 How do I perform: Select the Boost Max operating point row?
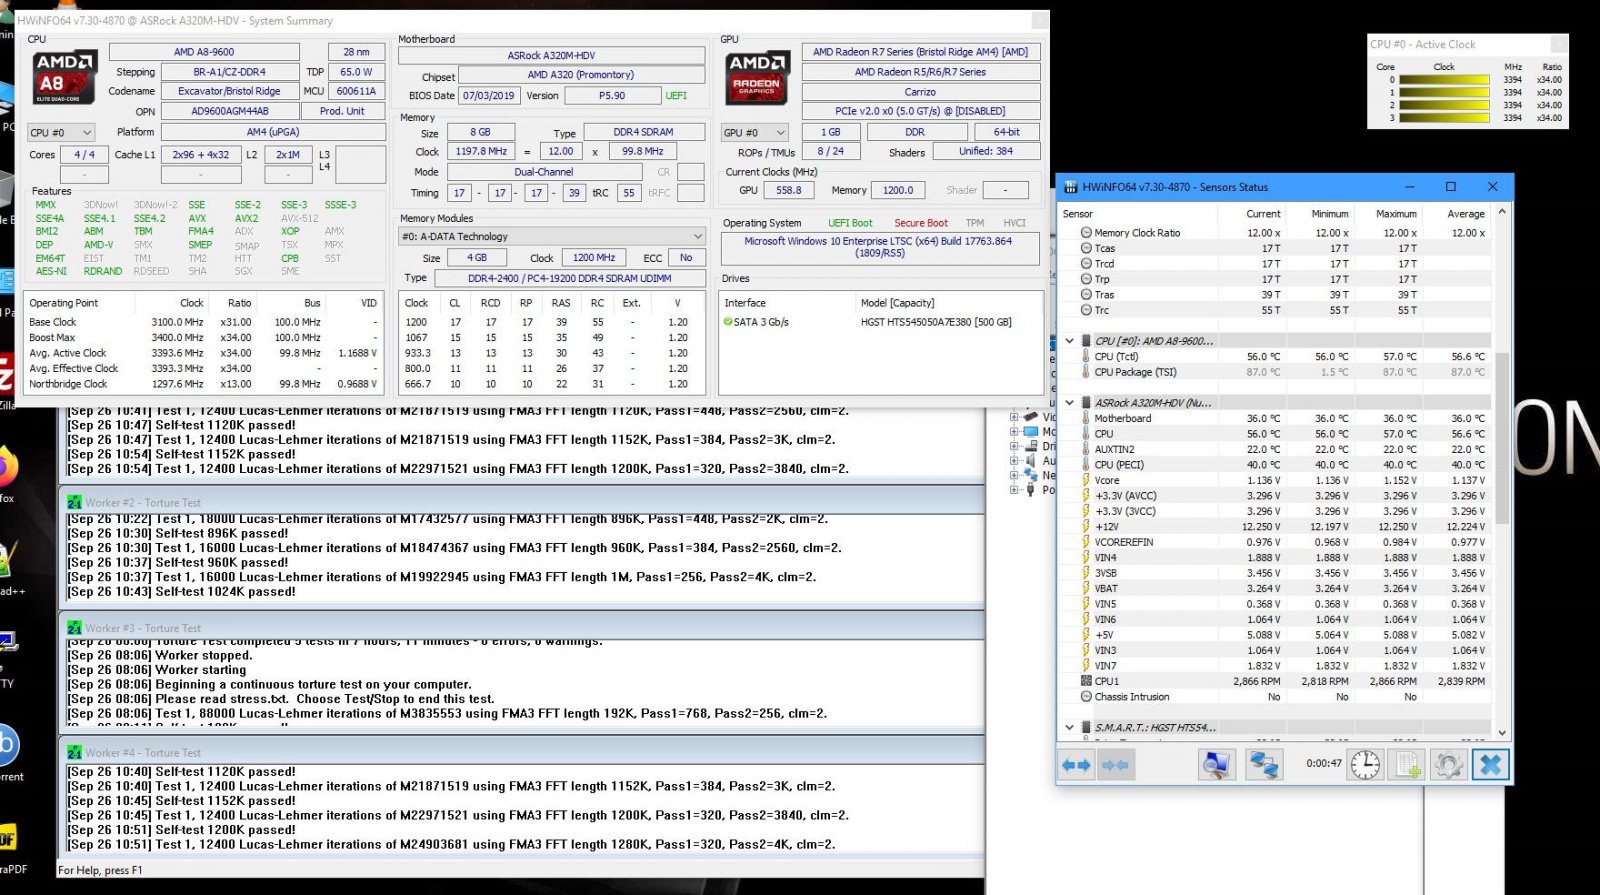coord(203,338)
